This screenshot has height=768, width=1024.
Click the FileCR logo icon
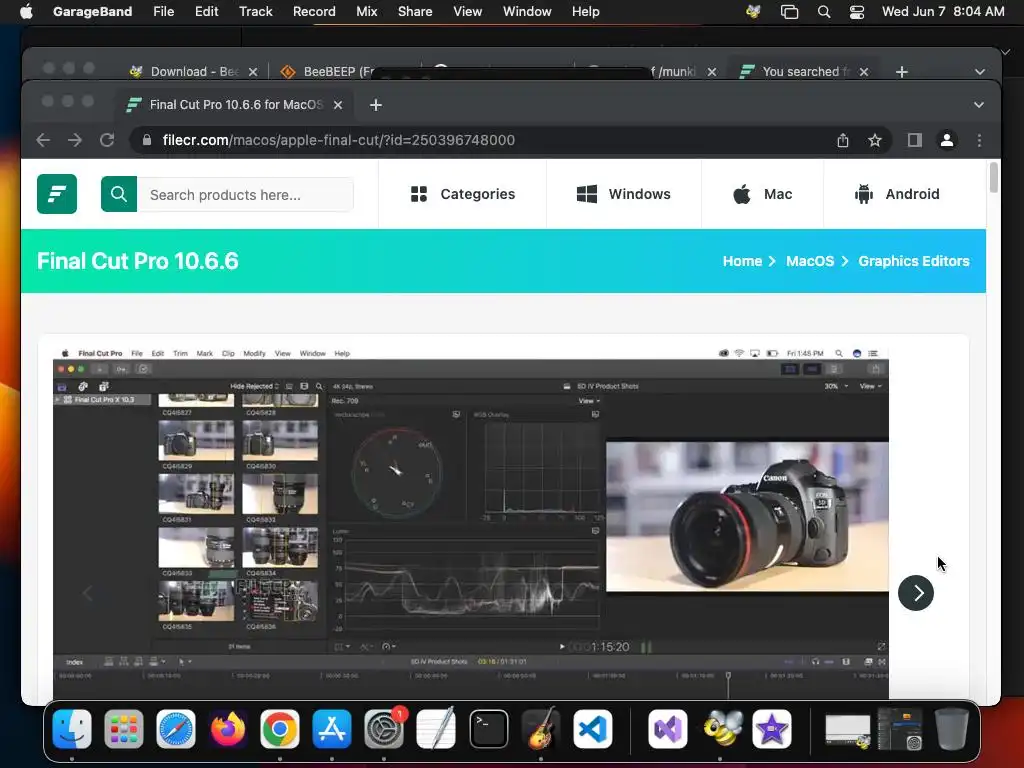[x=57, y=194]
